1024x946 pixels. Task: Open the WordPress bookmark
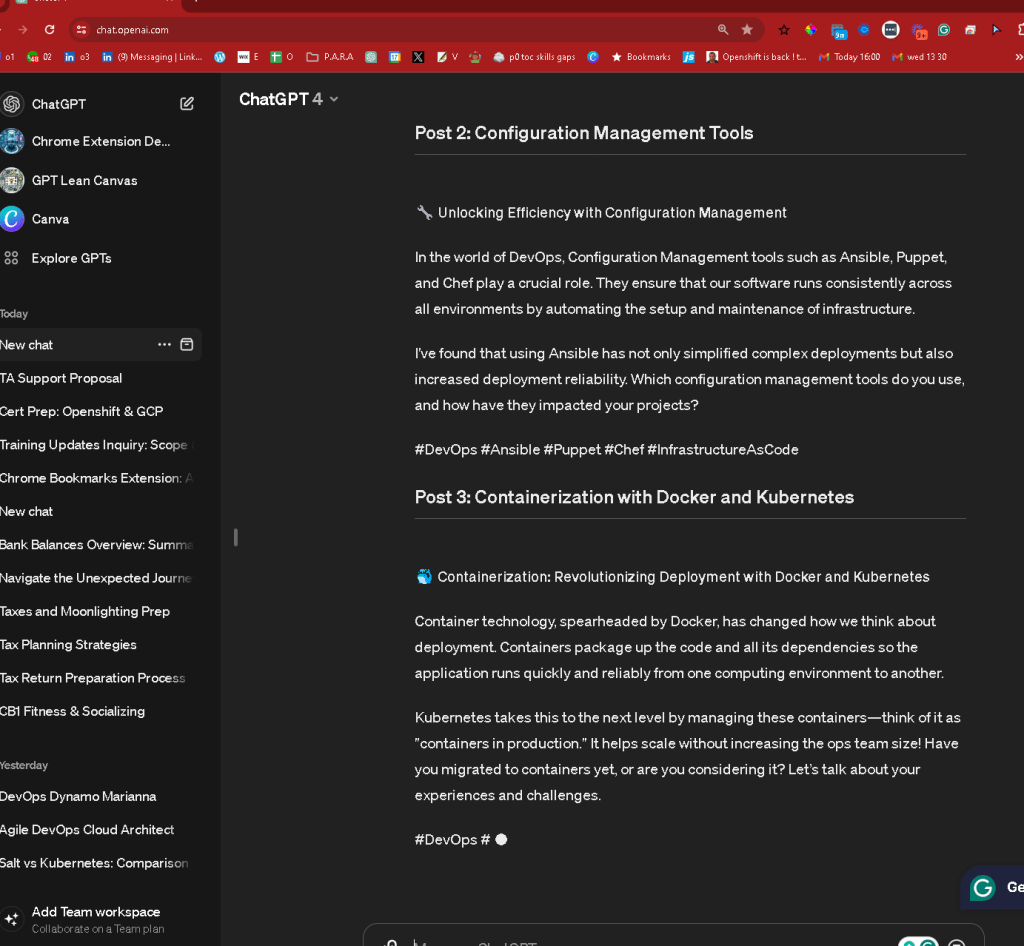click(220, 57)
